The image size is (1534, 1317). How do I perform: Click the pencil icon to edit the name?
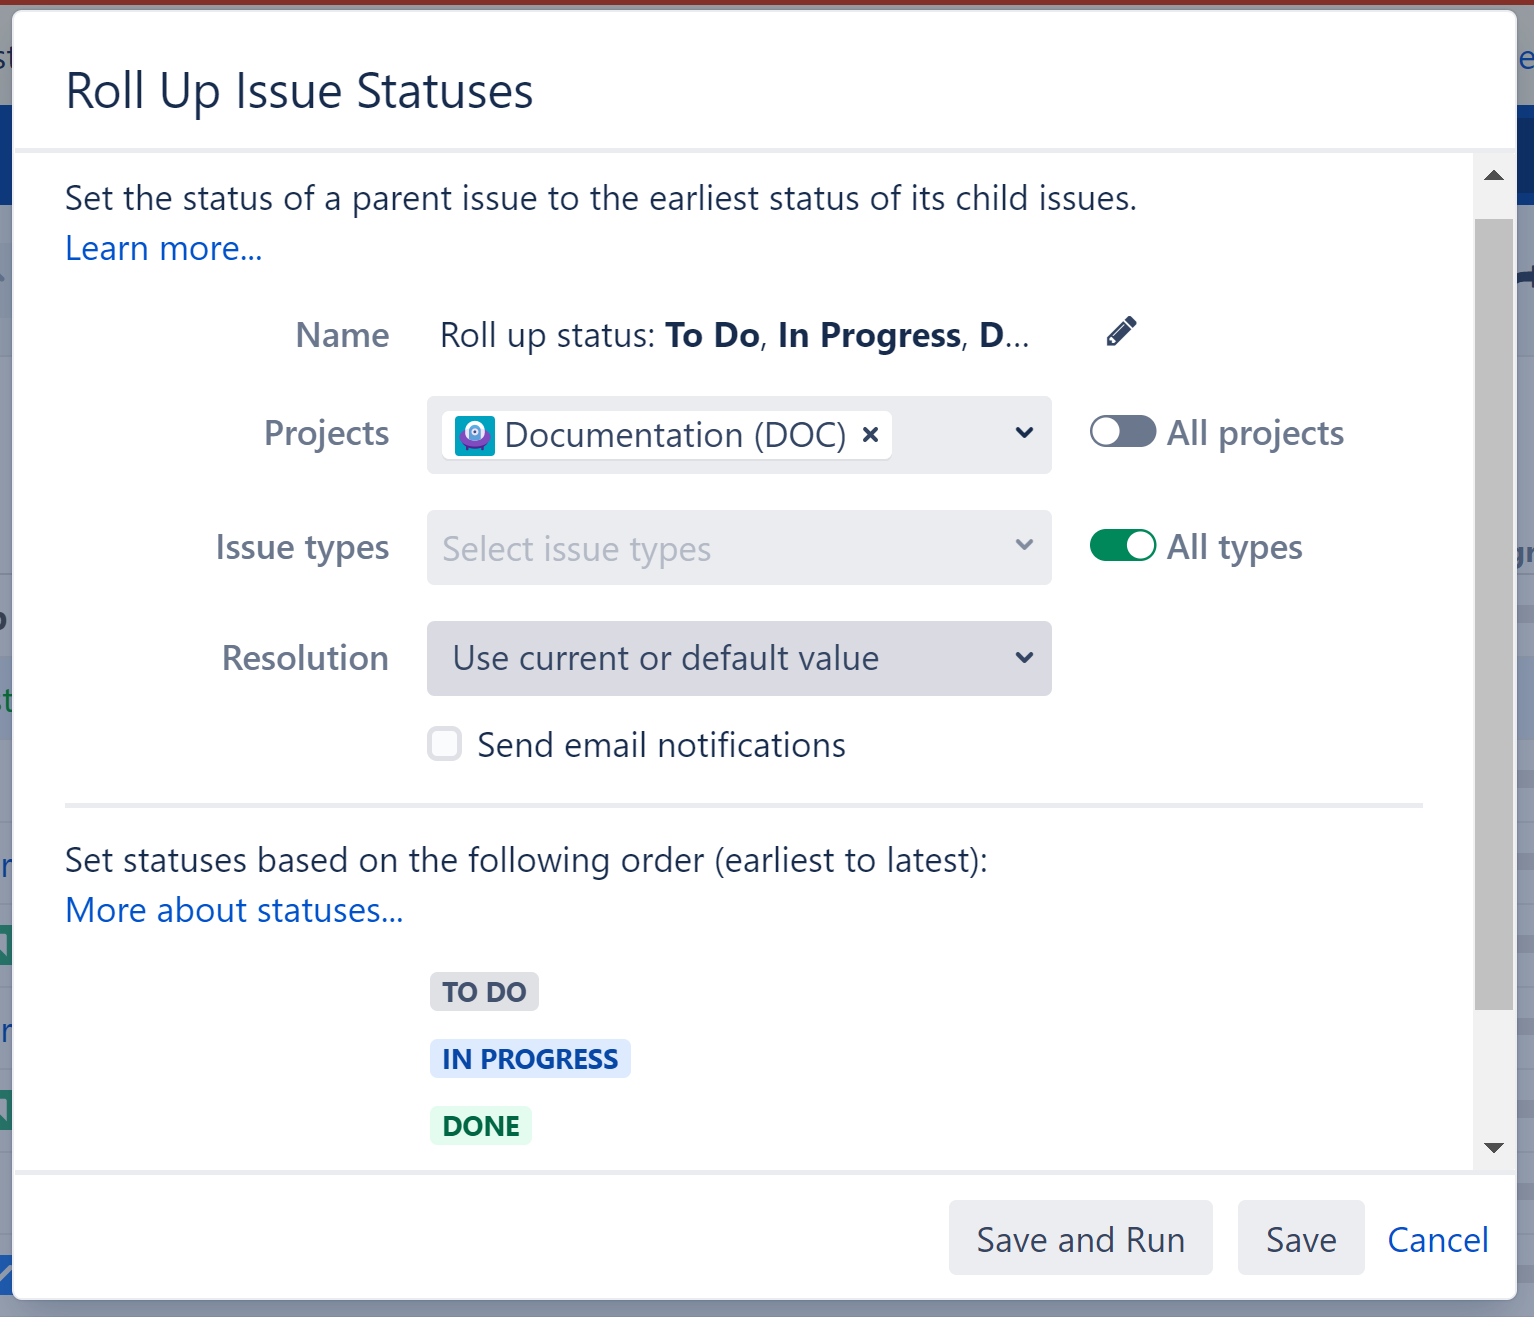(1120, 331)
